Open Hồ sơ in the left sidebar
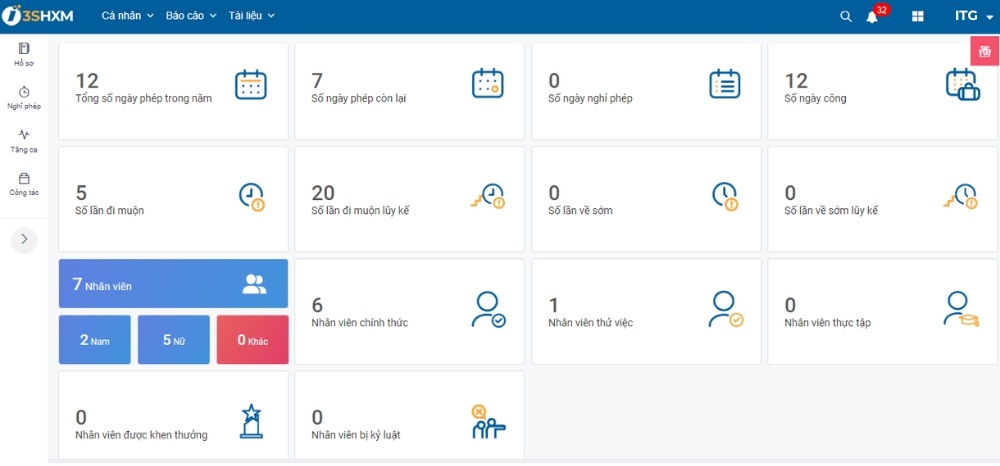The height and width of the screenshot is (466, 1000). pyautogui.click(x=24, y=54)
